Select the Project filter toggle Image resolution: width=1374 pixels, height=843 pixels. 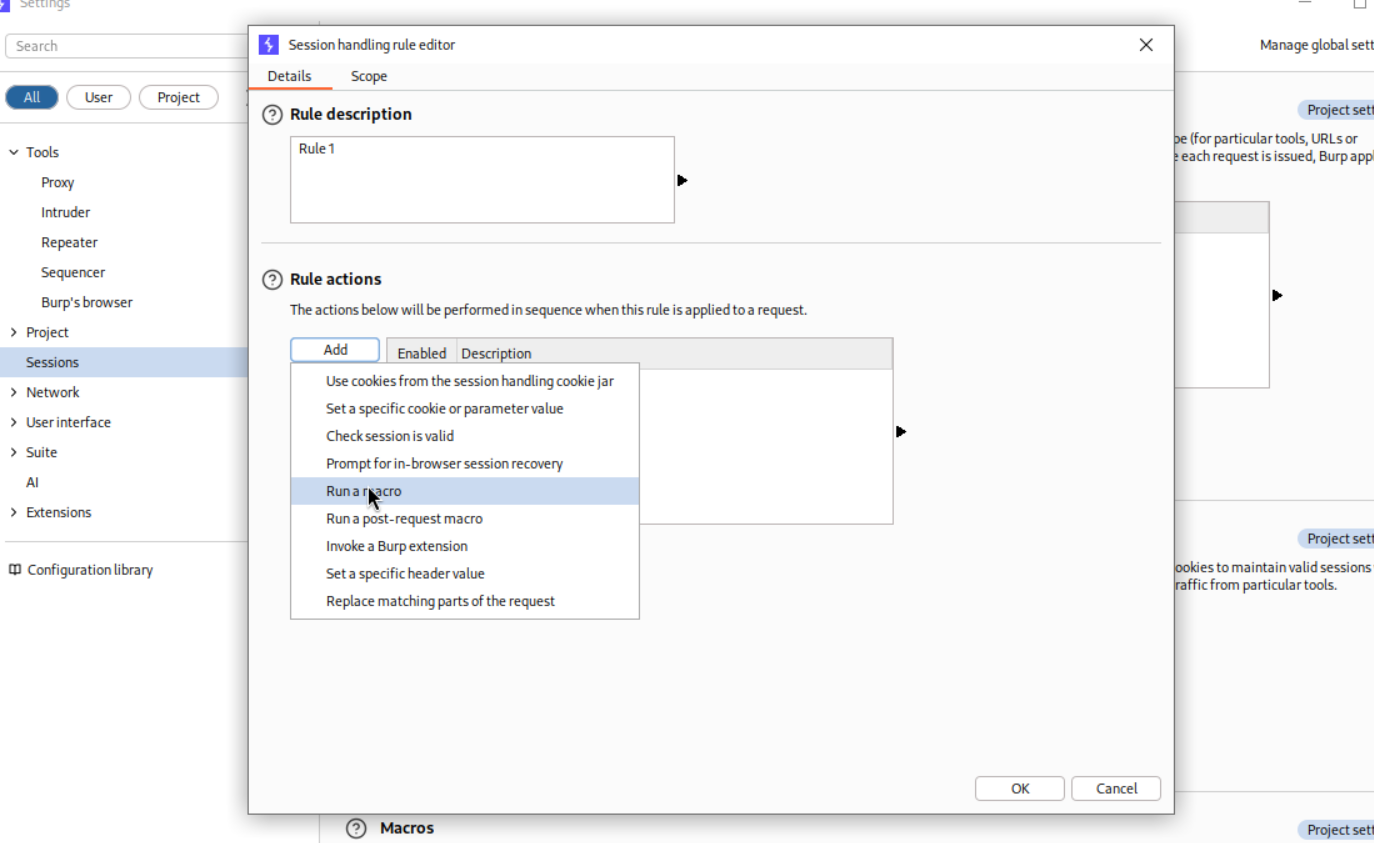point(178,98)
